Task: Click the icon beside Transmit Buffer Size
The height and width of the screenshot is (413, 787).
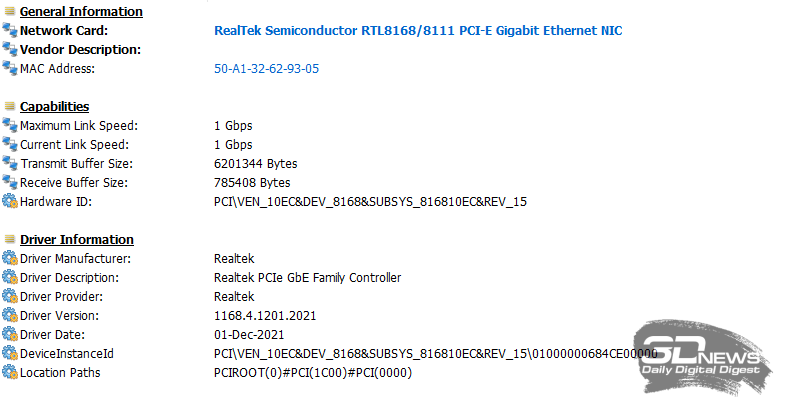Action: pyautogui.click(x=10, y=163)
